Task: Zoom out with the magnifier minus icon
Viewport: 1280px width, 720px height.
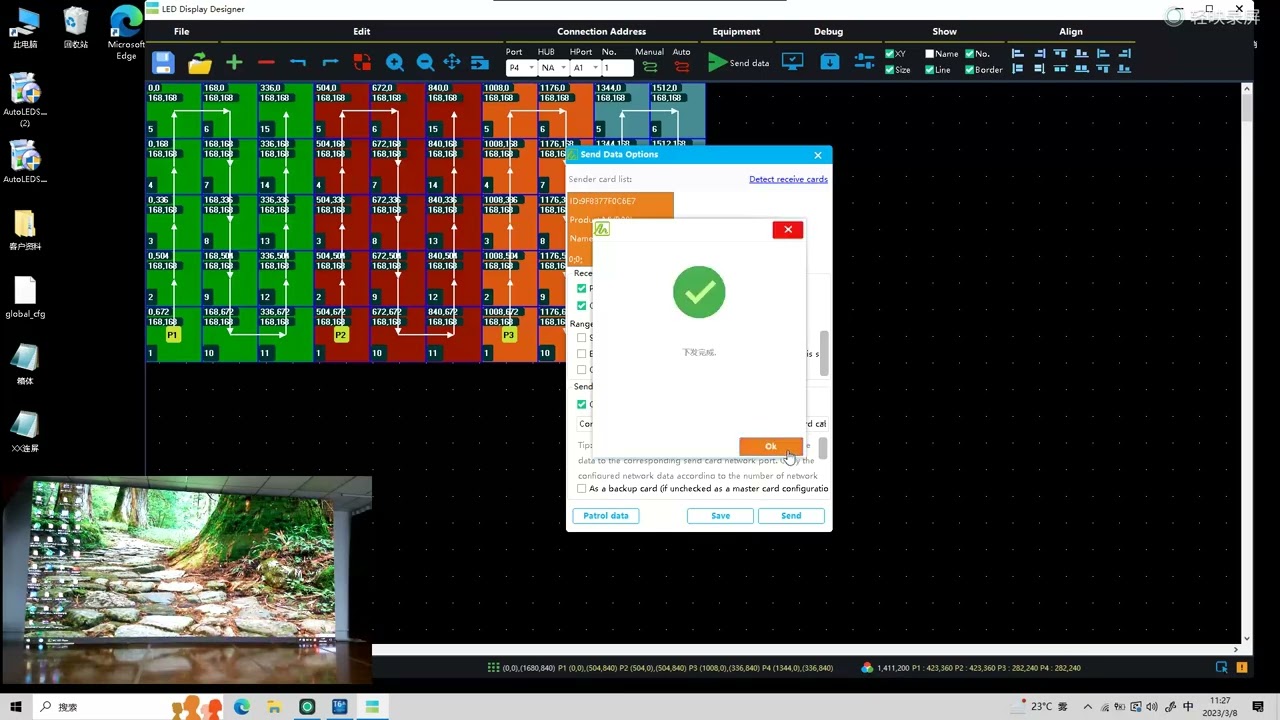Action: [425, 63]
